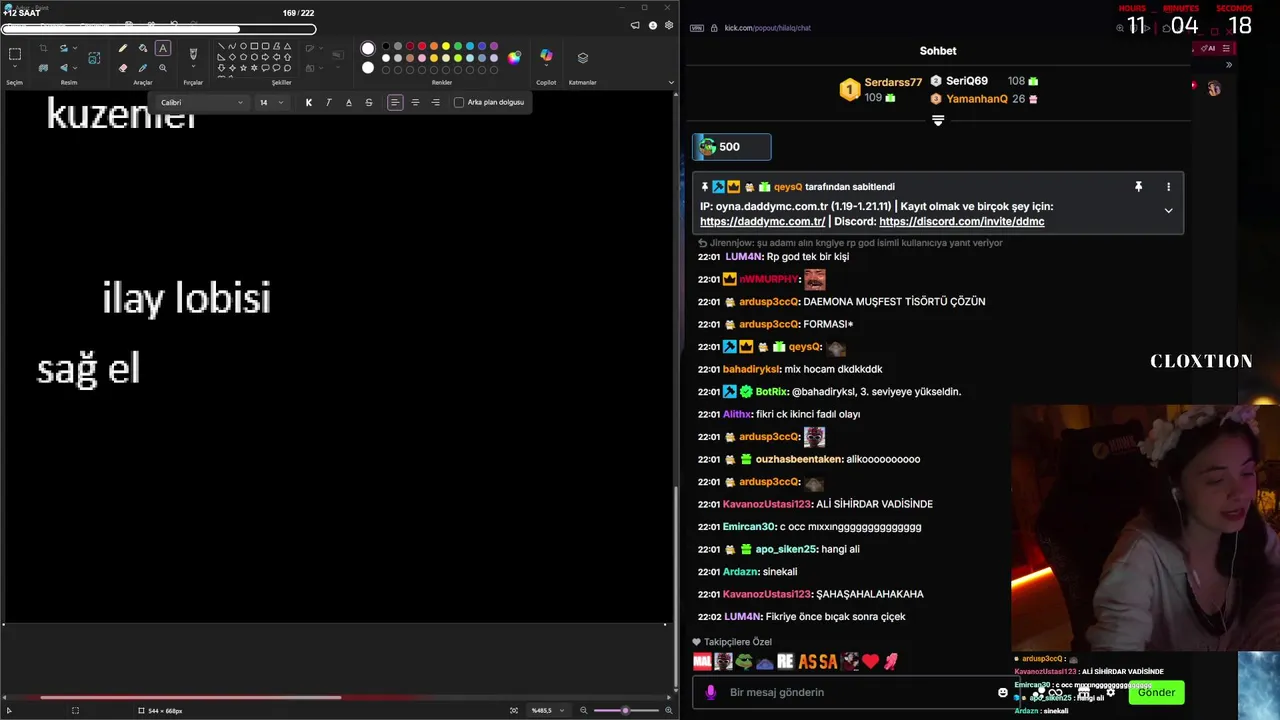This screenshot has width=1280, height=720.
Task: Open the Copilot button in Paint
Action: click(x=546, y=57)
